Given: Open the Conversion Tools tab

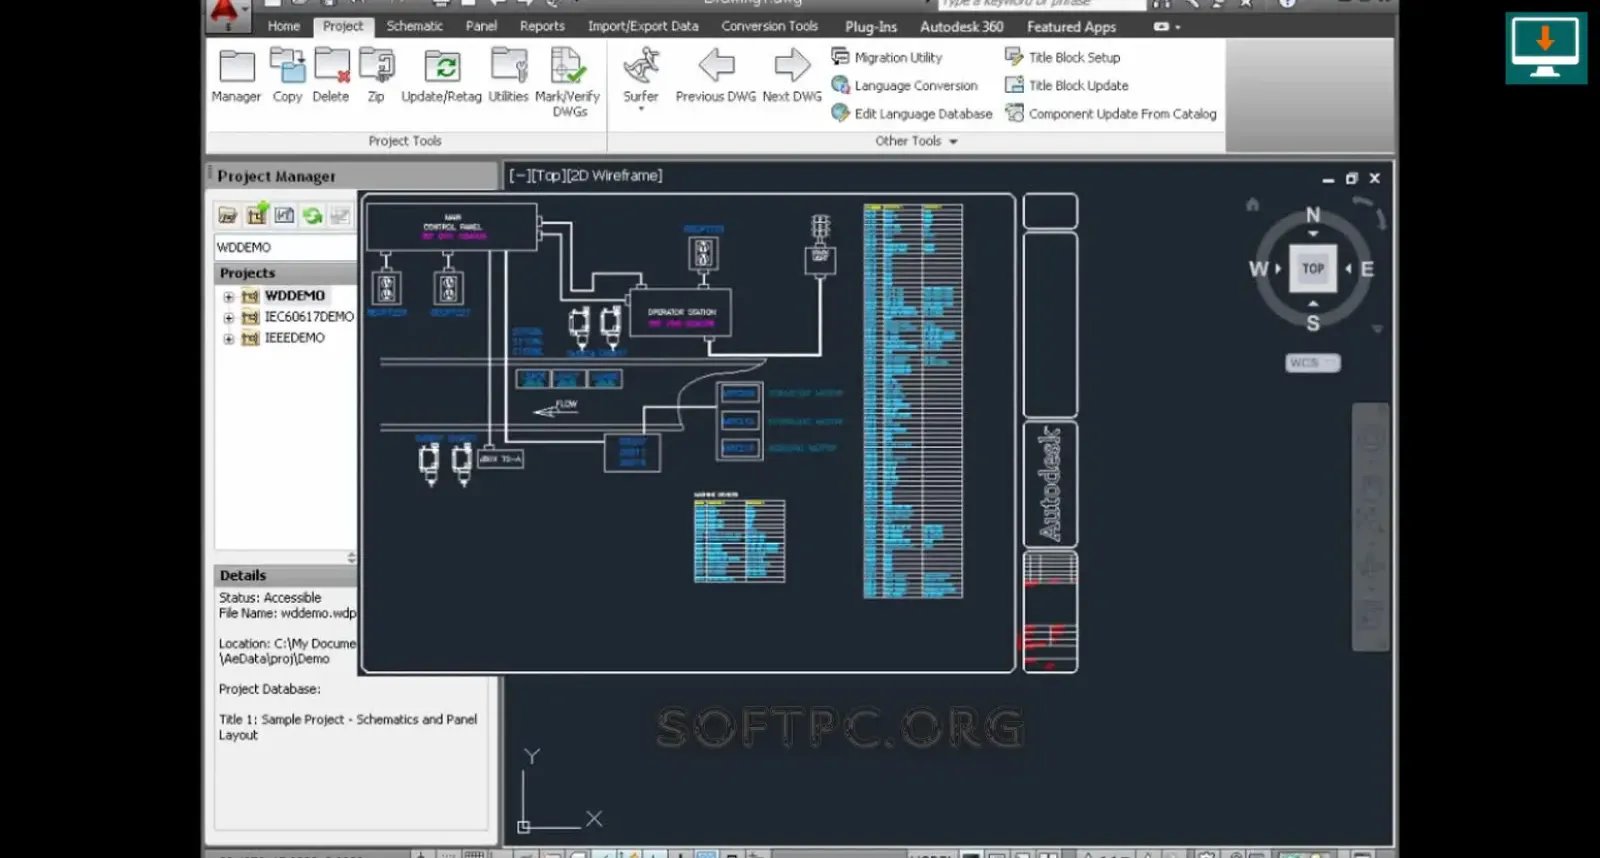Looking at the screenshot, I should [769, 26].
